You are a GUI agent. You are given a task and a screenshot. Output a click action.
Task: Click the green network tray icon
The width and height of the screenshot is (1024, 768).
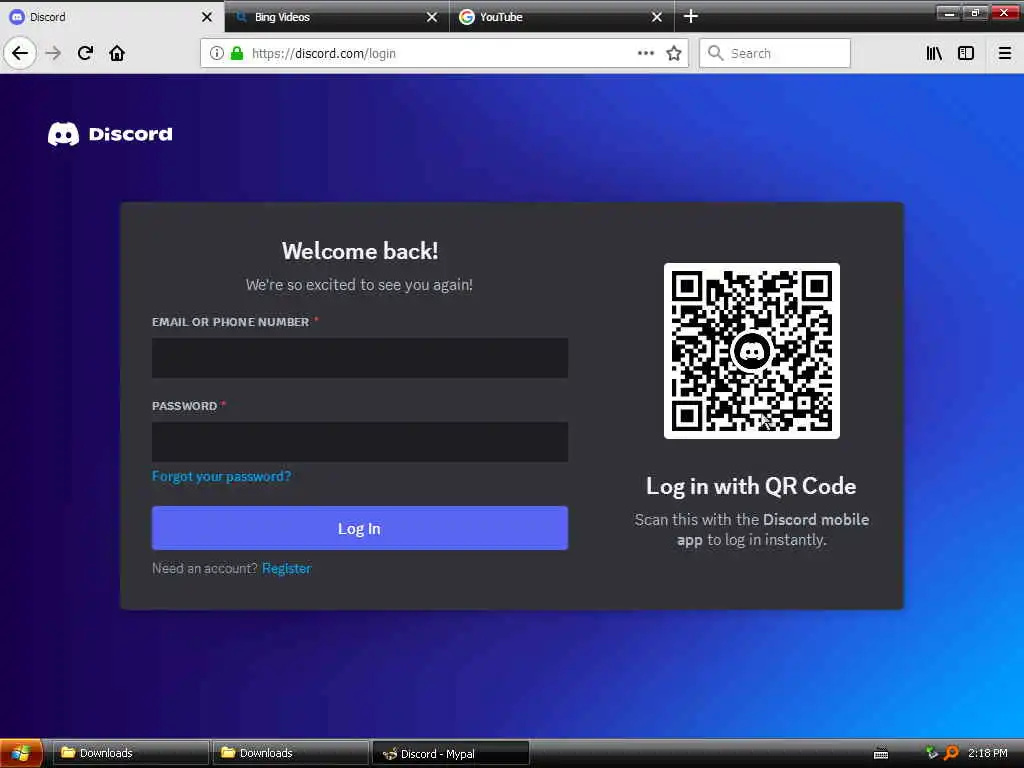click(x=932, y=753)
